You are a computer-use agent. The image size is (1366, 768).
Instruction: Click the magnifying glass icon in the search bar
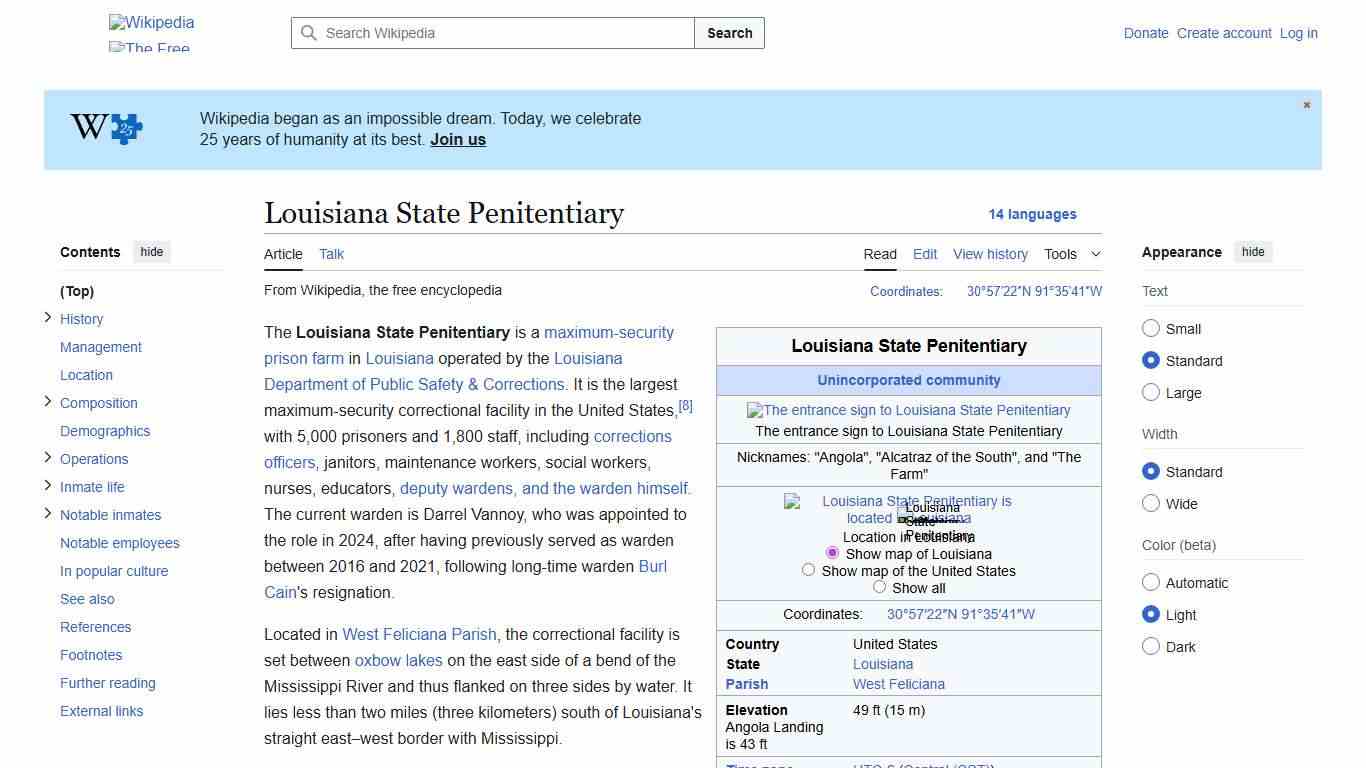tap(309, 33)
